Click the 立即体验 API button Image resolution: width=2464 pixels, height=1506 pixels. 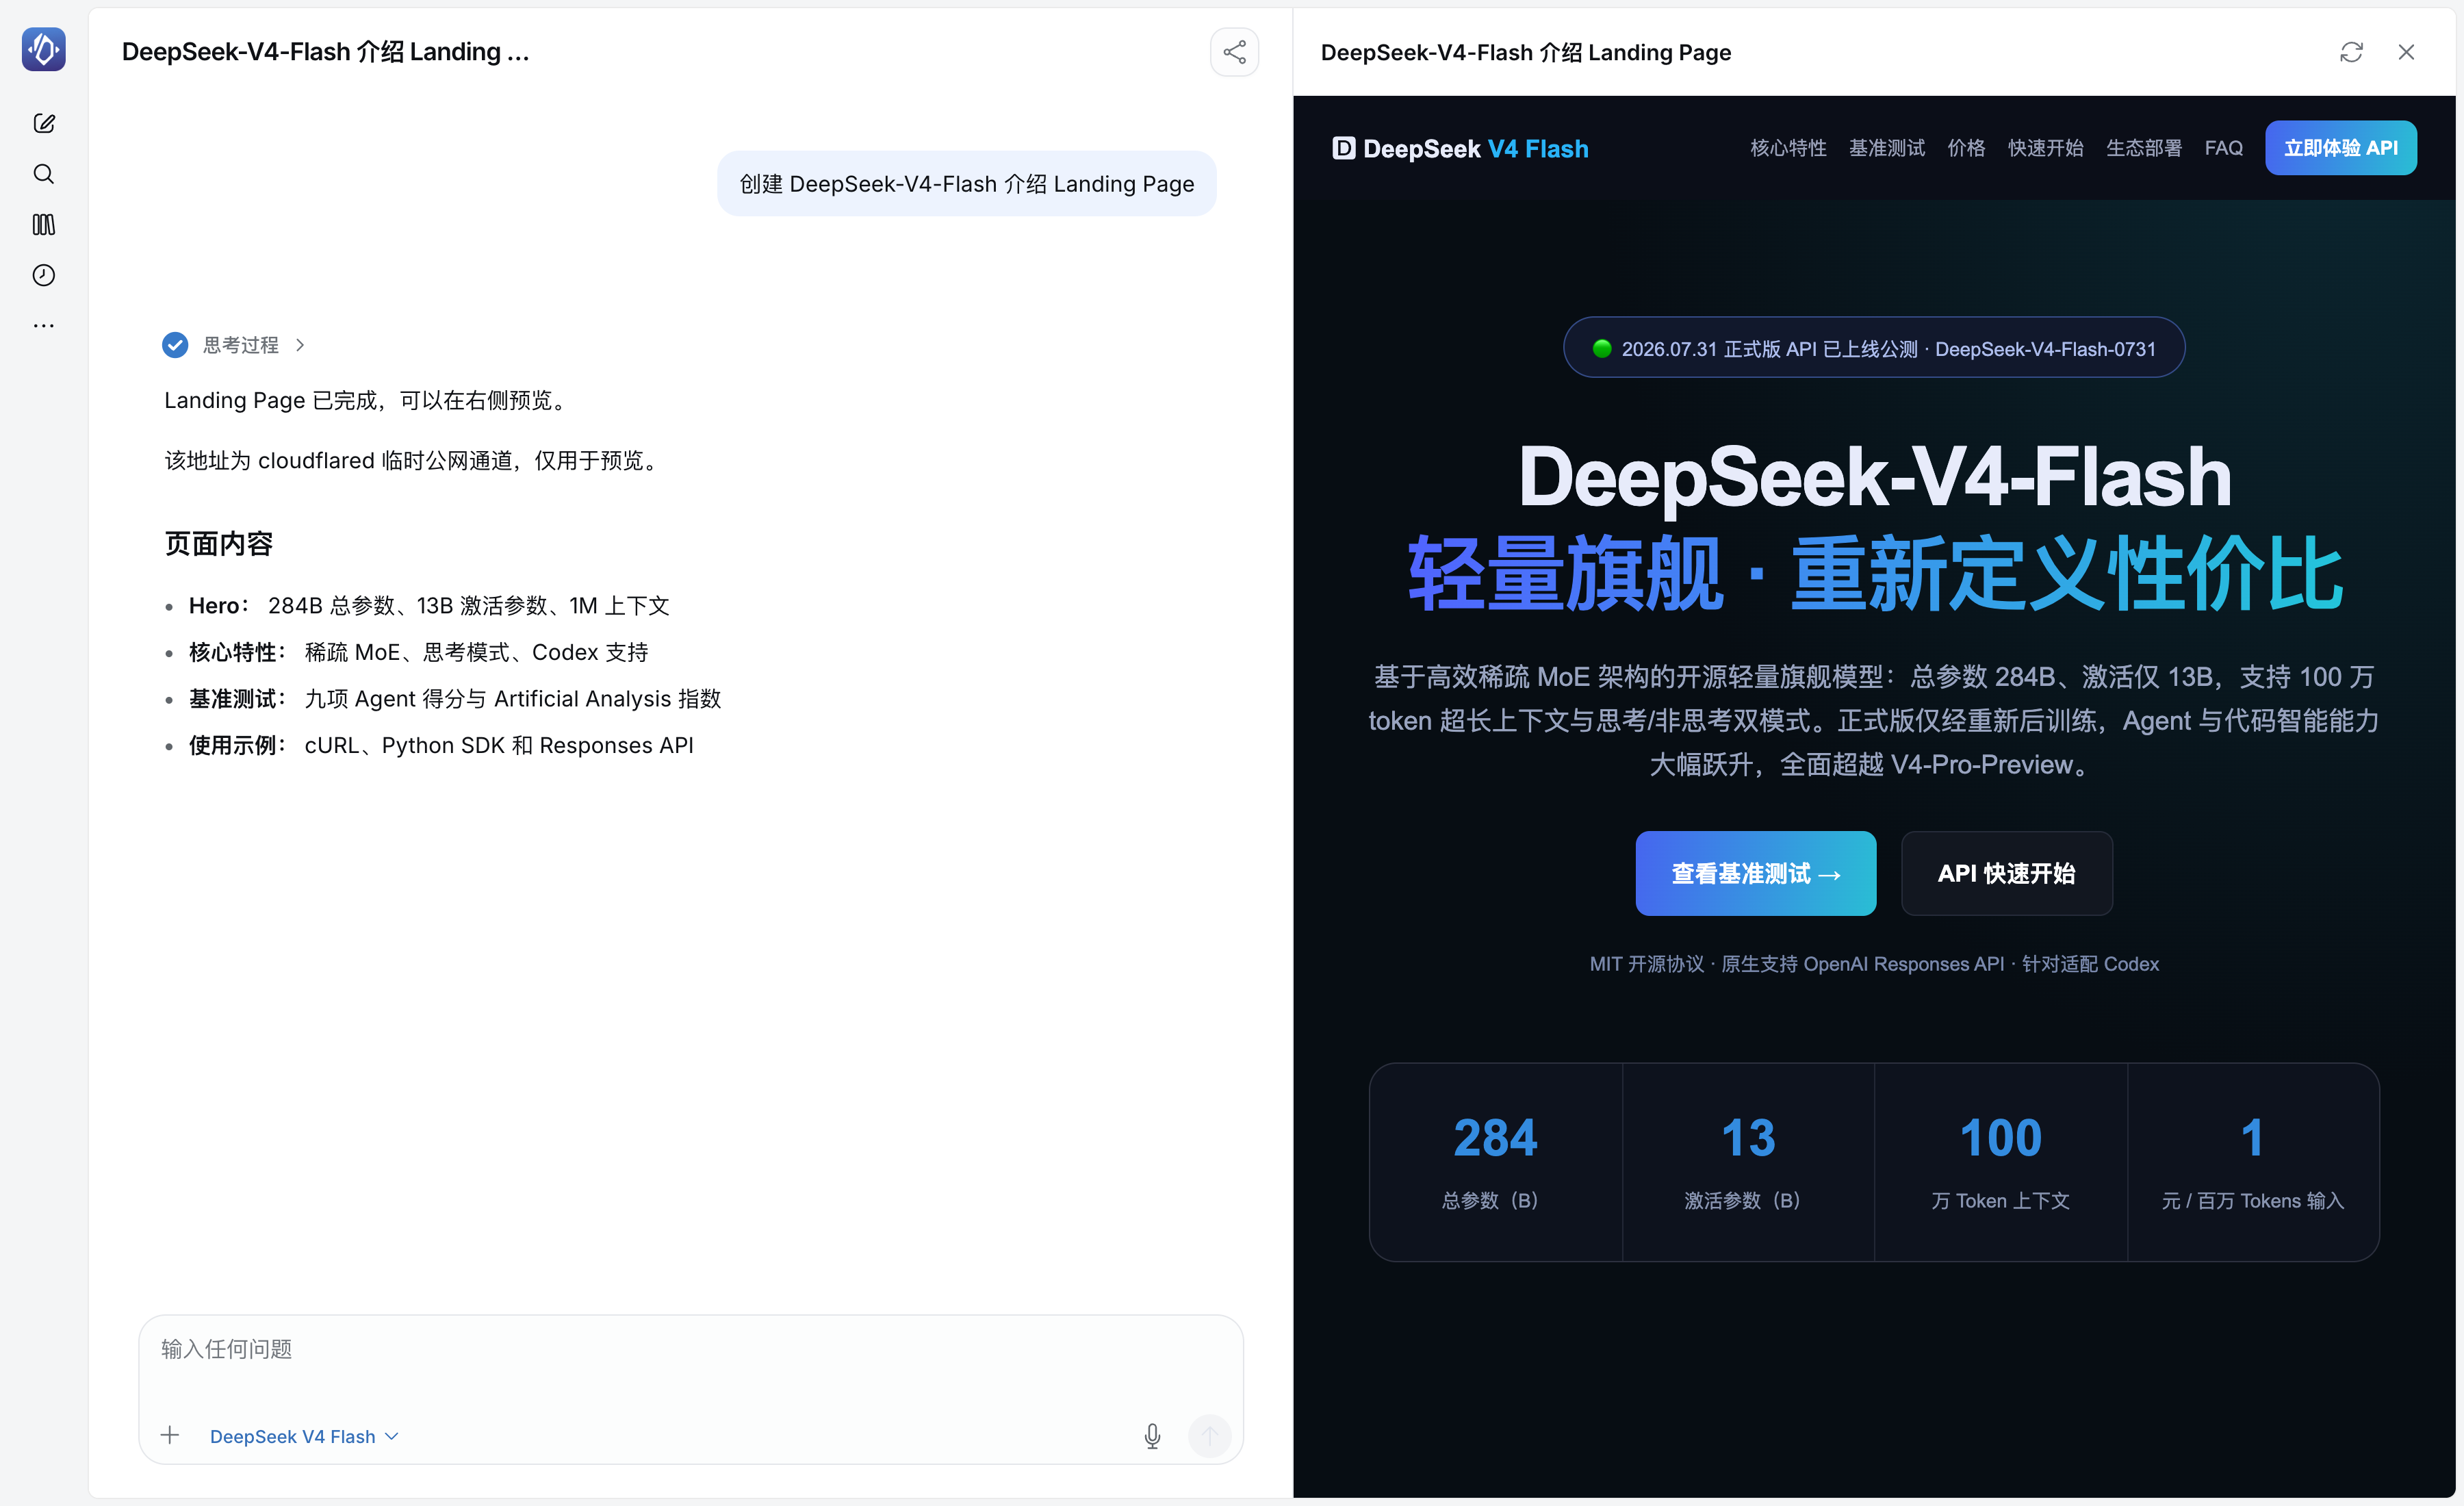(x=2341, y=148)
